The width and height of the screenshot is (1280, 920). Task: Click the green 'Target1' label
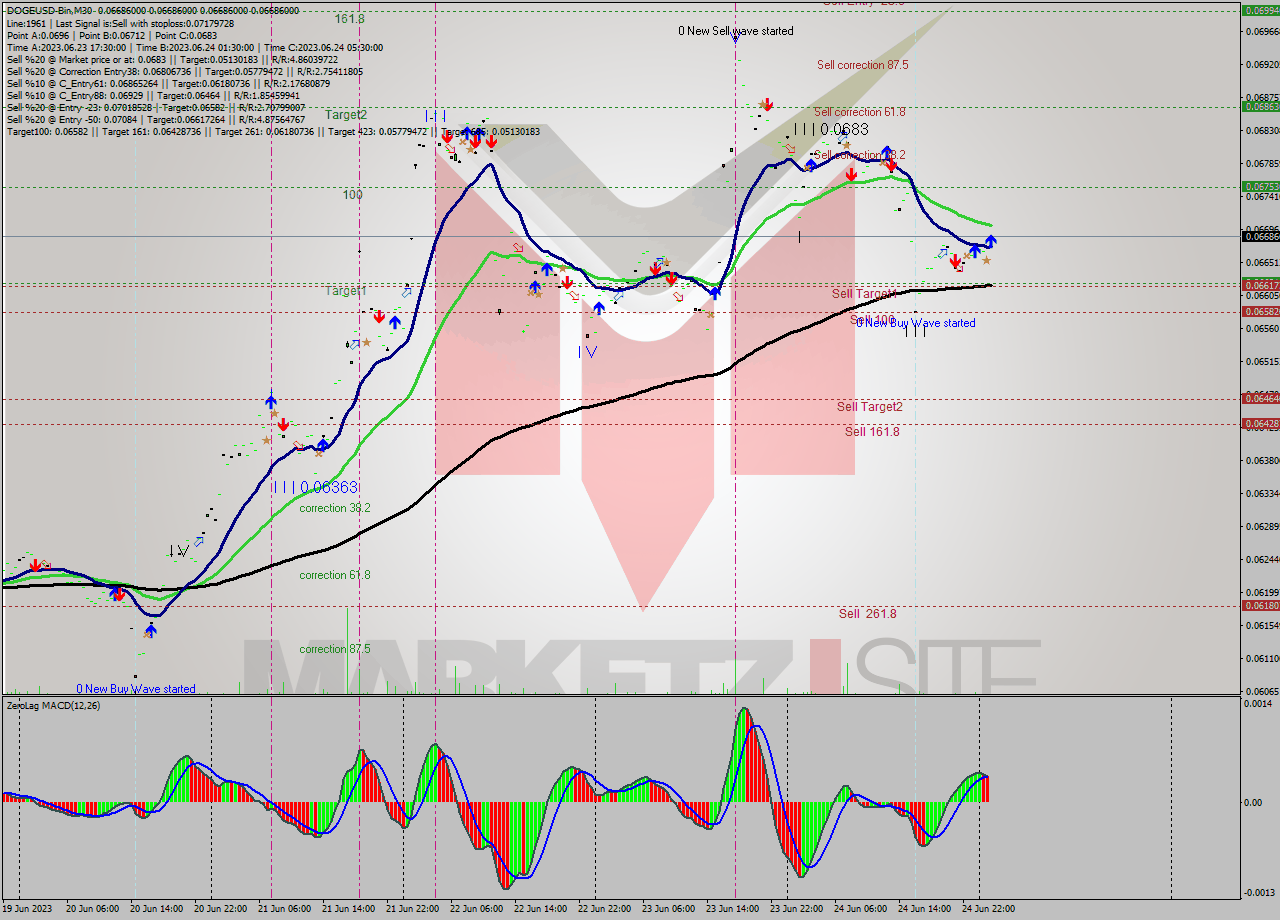click(x=345, y=291)
